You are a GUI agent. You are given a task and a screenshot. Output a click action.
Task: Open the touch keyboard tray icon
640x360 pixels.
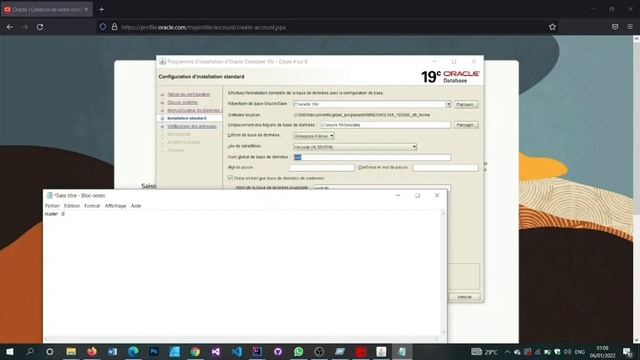pyautogui.click(x=476, y=351)
